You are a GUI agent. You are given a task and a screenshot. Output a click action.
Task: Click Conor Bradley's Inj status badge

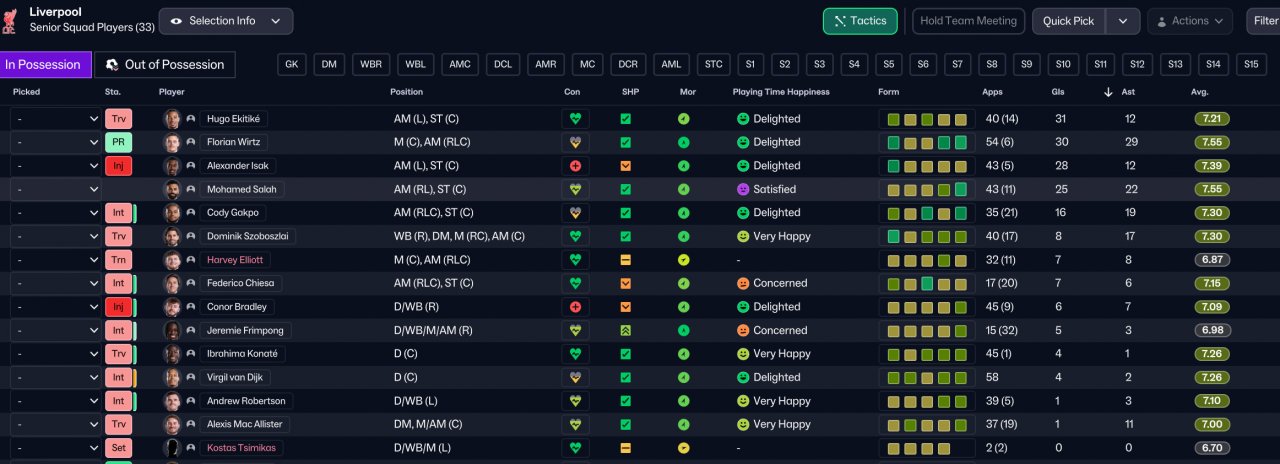point(118,307)
